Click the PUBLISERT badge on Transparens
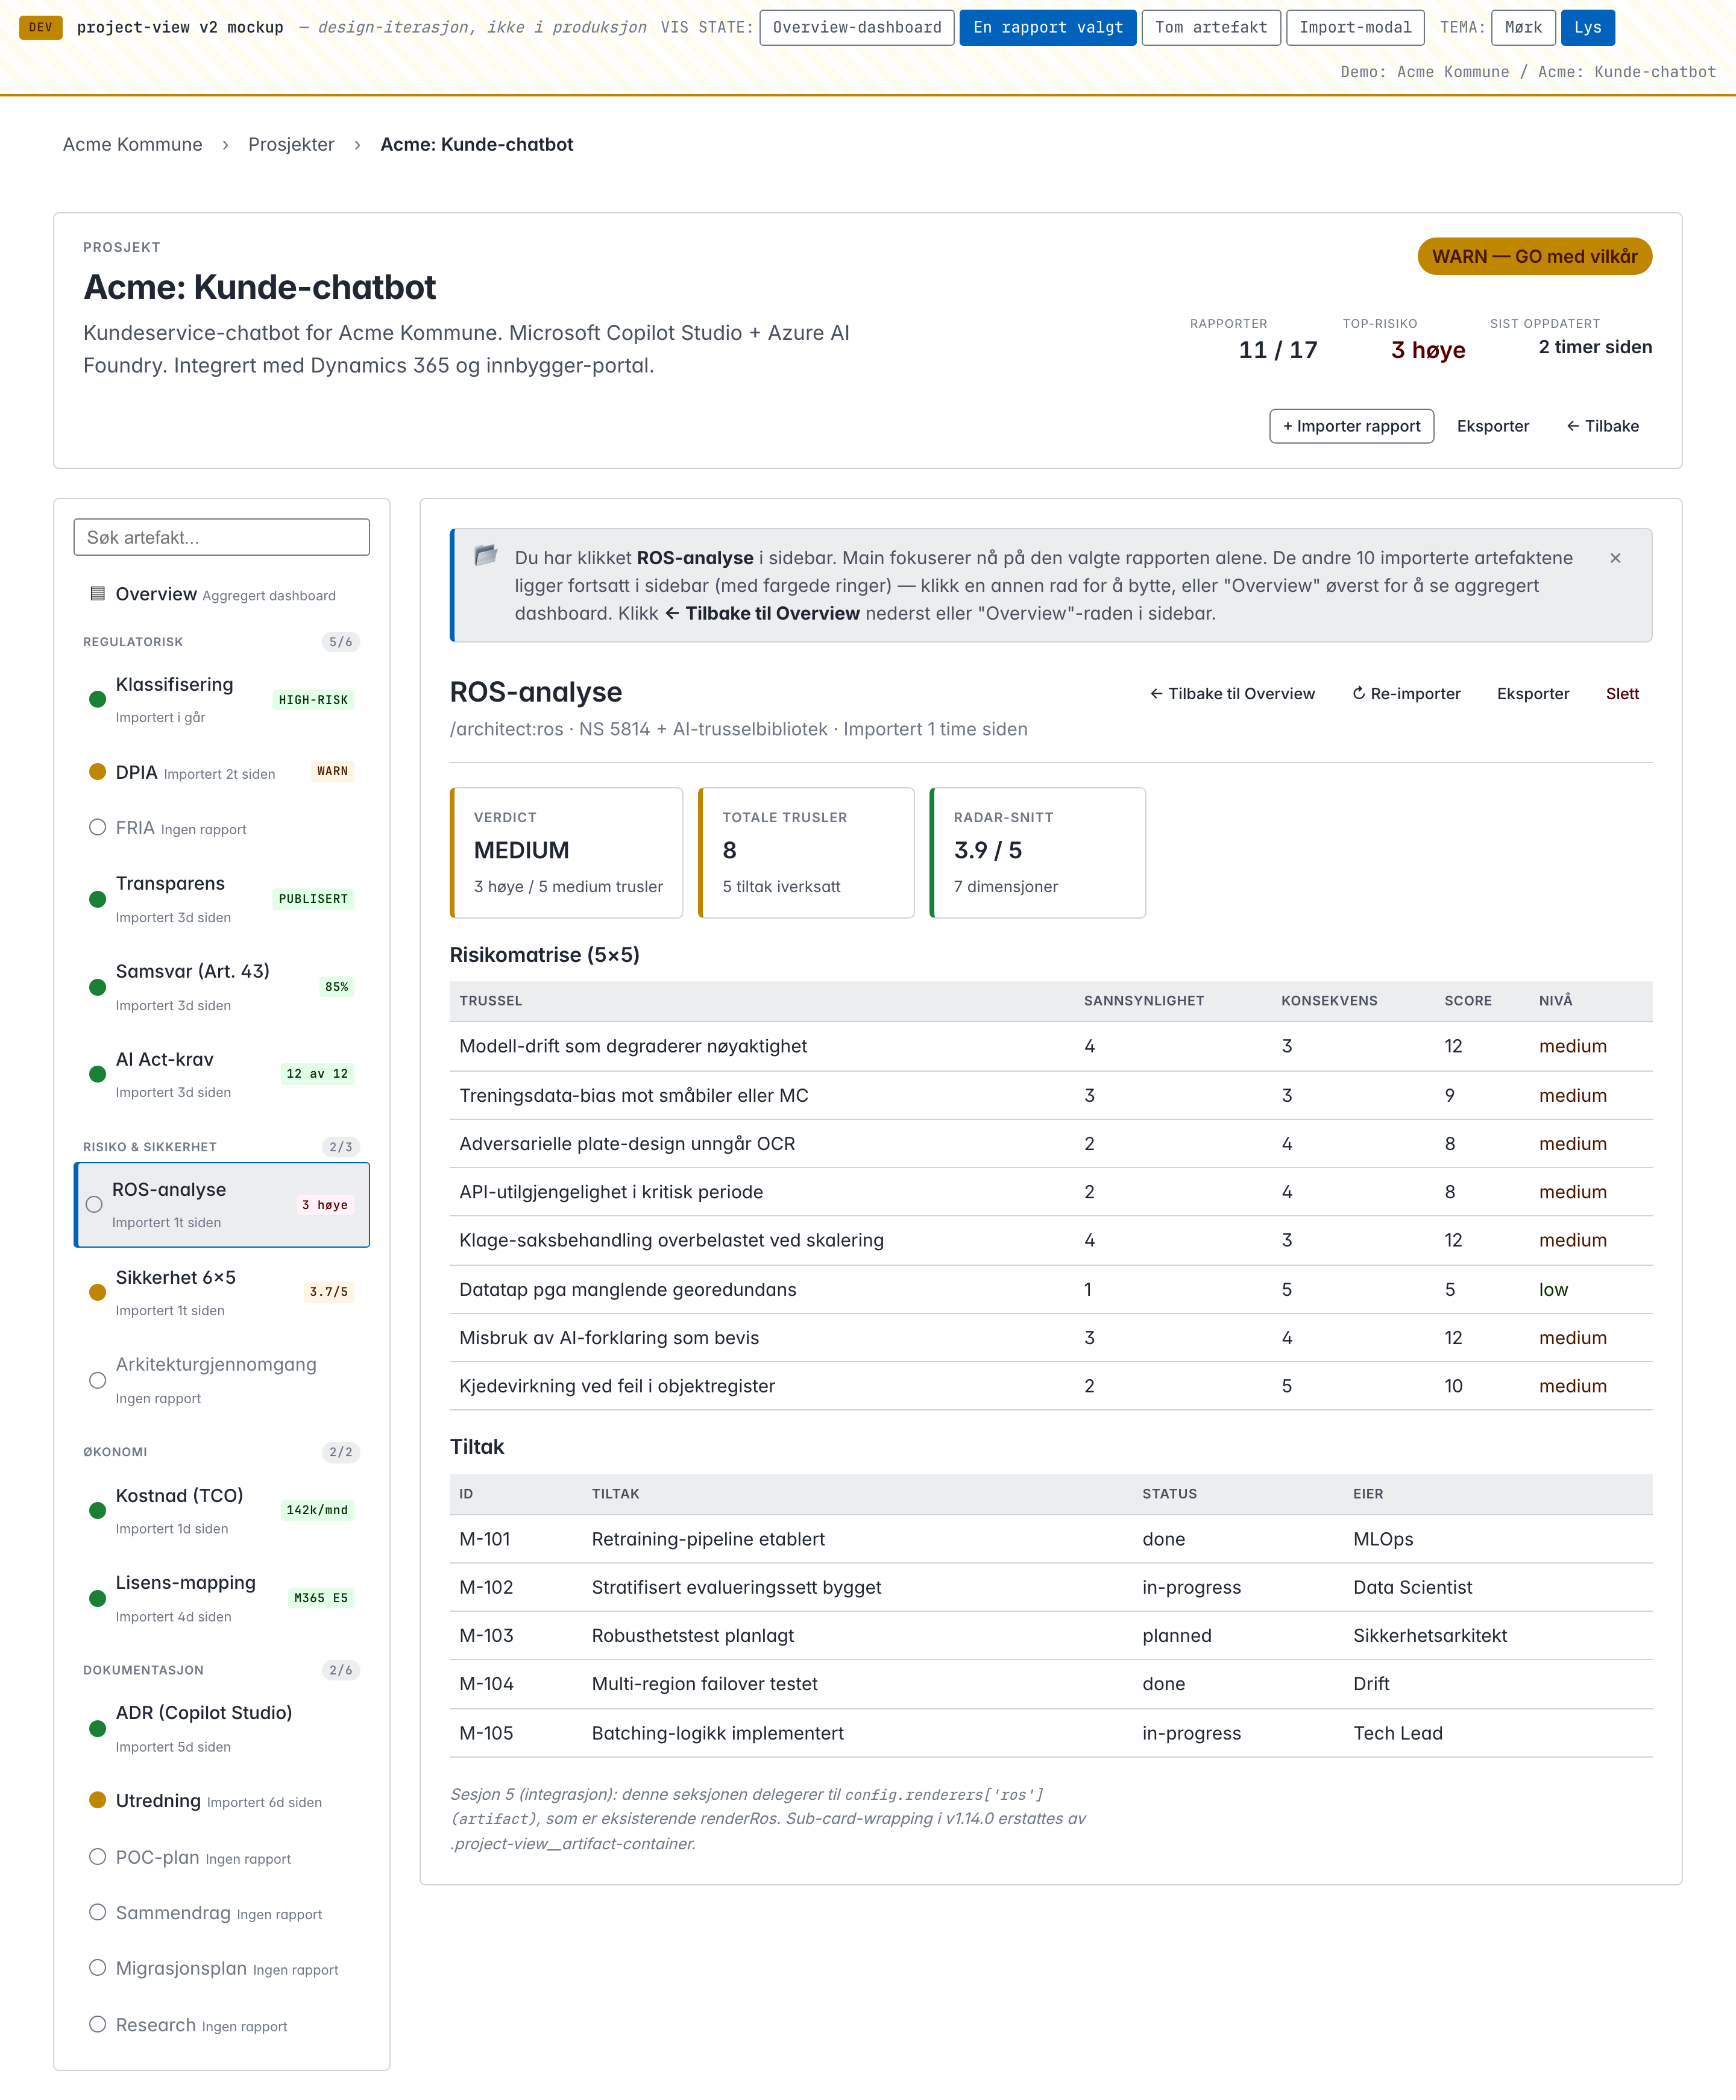This screenshot has height=2100, width=1736. tap(313, 899)
